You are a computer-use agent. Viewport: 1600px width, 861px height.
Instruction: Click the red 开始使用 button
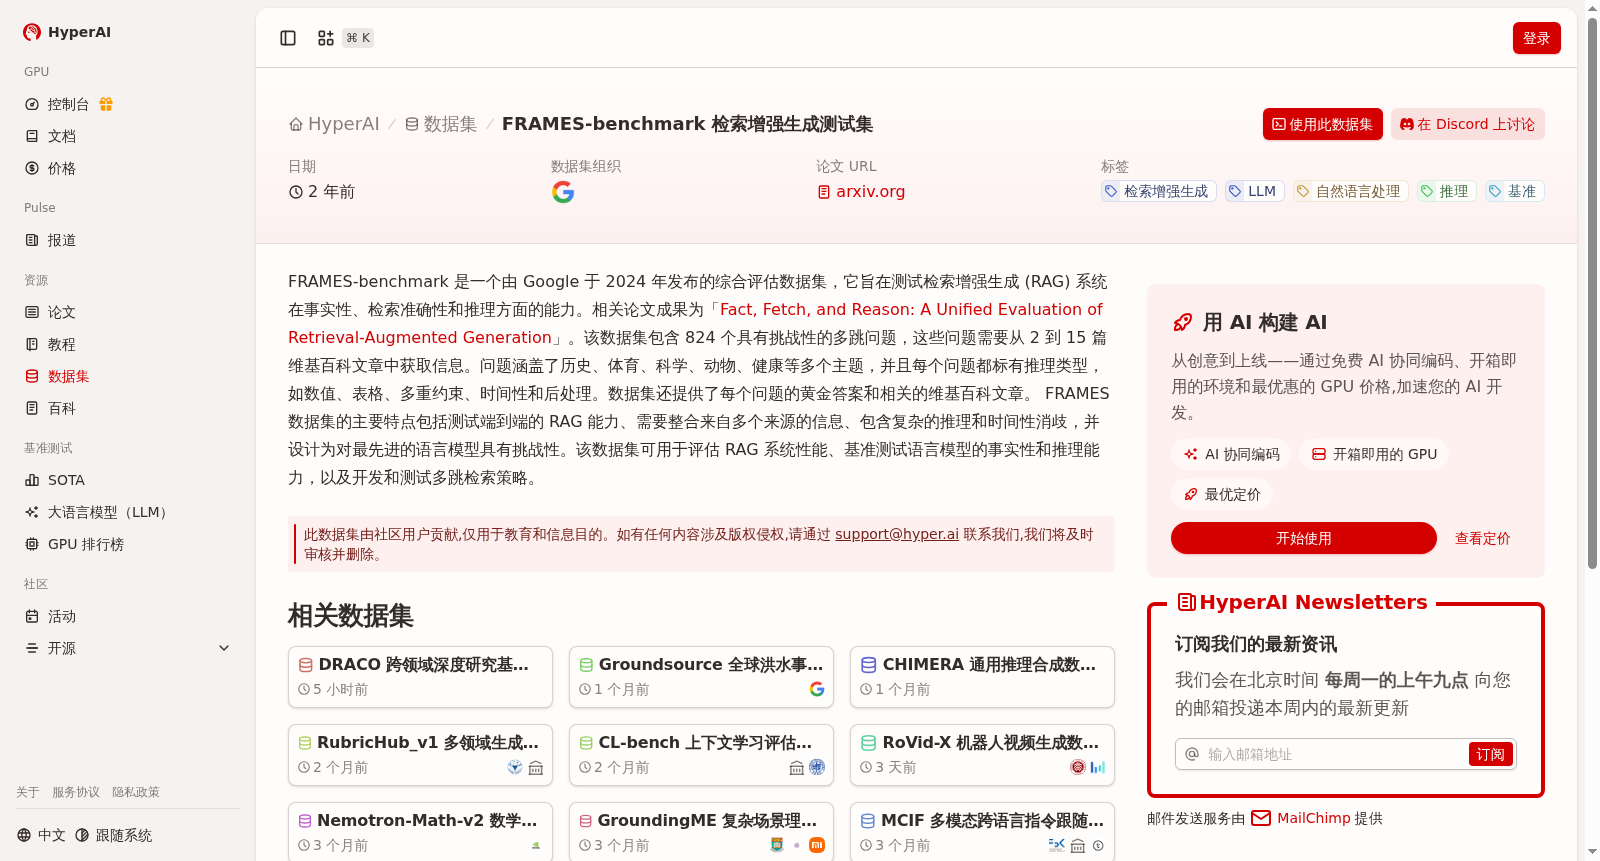click(1304, 538)
